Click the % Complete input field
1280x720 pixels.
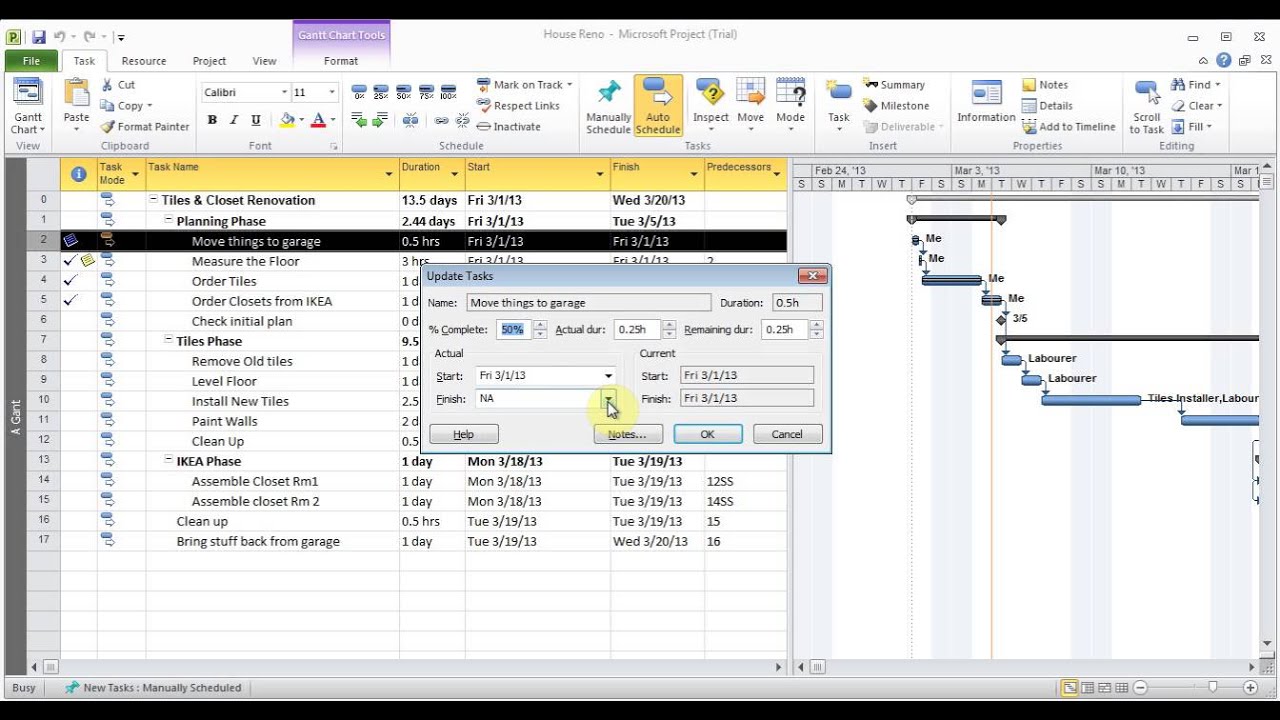[x=514, y=329]
